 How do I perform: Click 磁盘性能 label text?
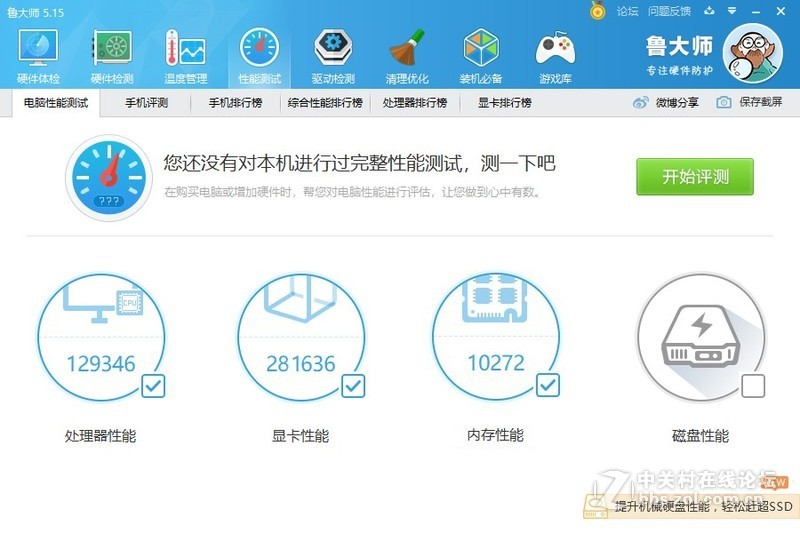point(701,436)
